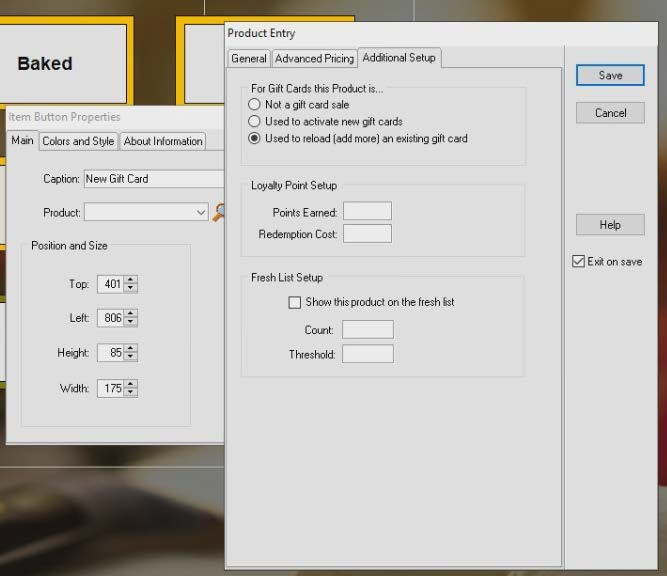Switch to Main tab in Item Button Properties
This screenshot has width=667, height=576.
pyautogui.click(x=22, y=140)
